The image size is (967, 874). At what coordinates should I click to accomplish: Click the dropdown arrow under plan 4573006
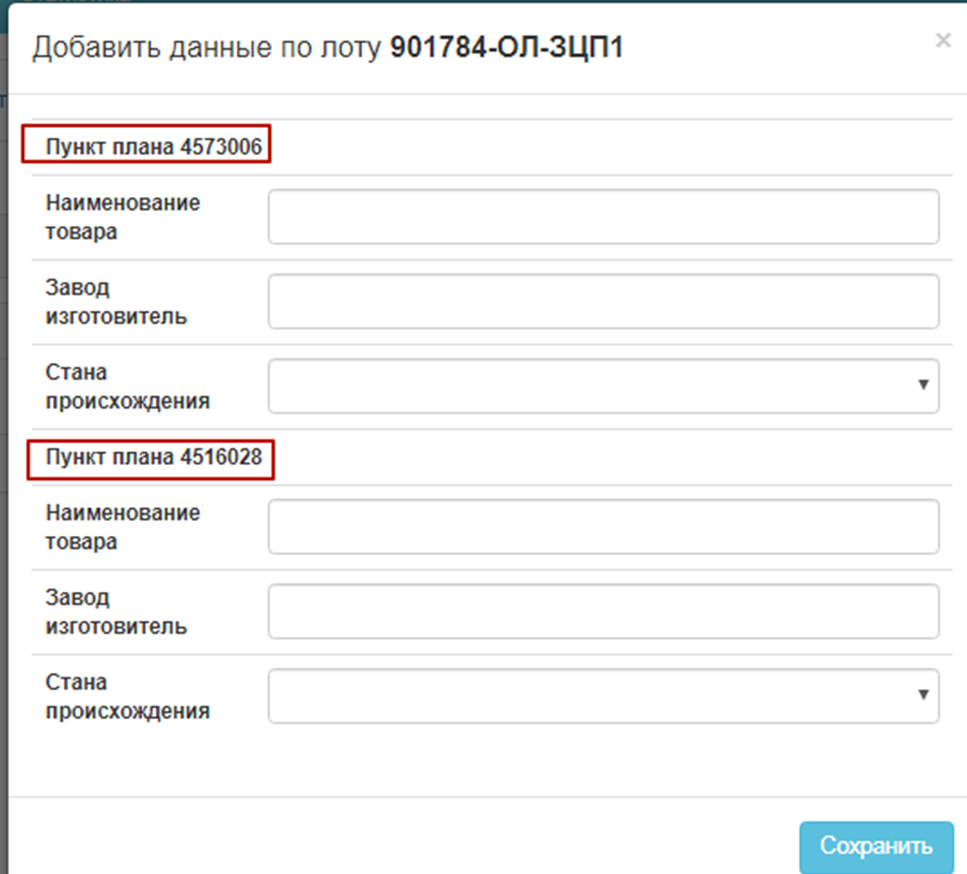(923, 385)
